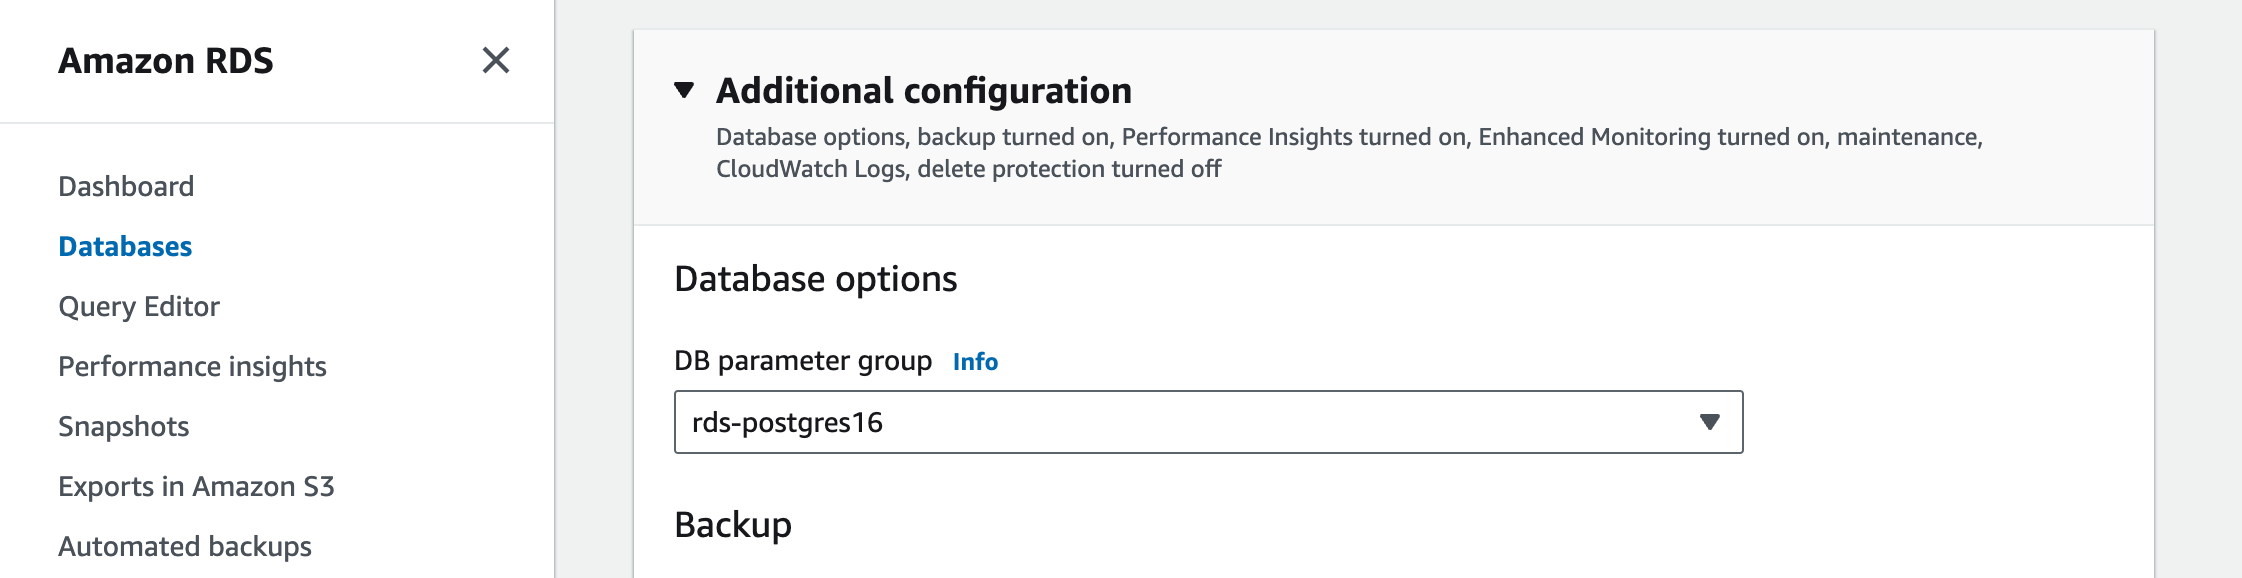Open the Snapshots page

(124, 426)
